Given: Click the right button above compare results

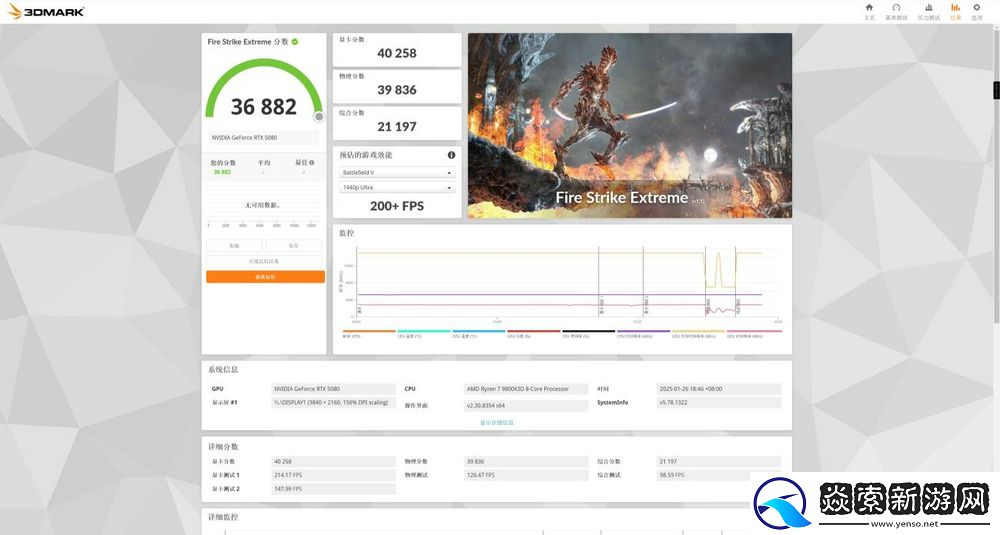Looking at the screenshot, I should (294, 245).
